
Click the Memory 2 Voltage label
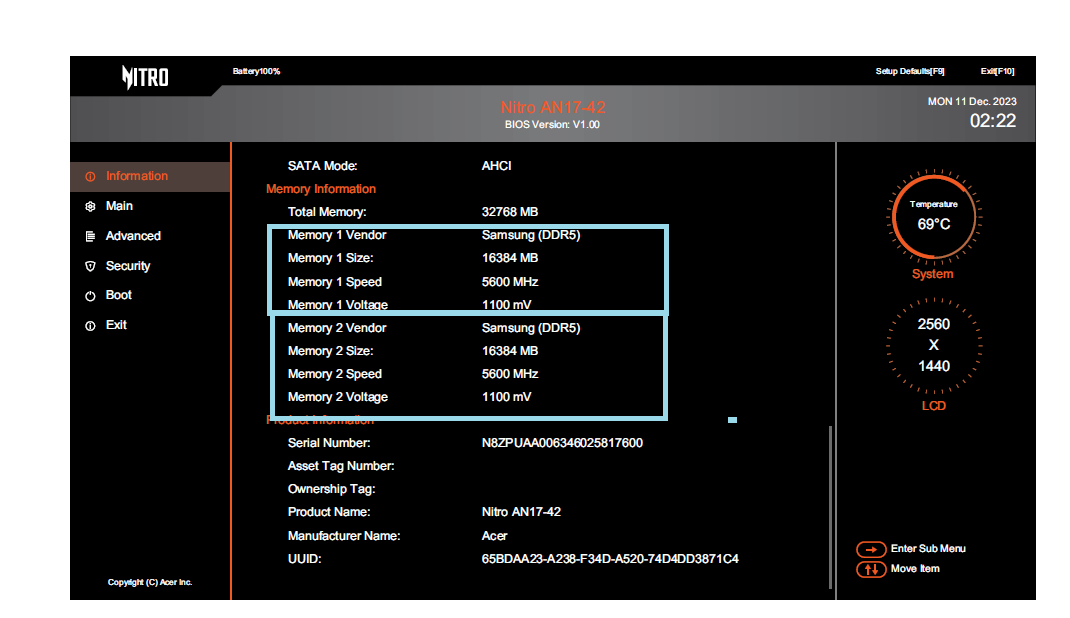tap(338, 397)
